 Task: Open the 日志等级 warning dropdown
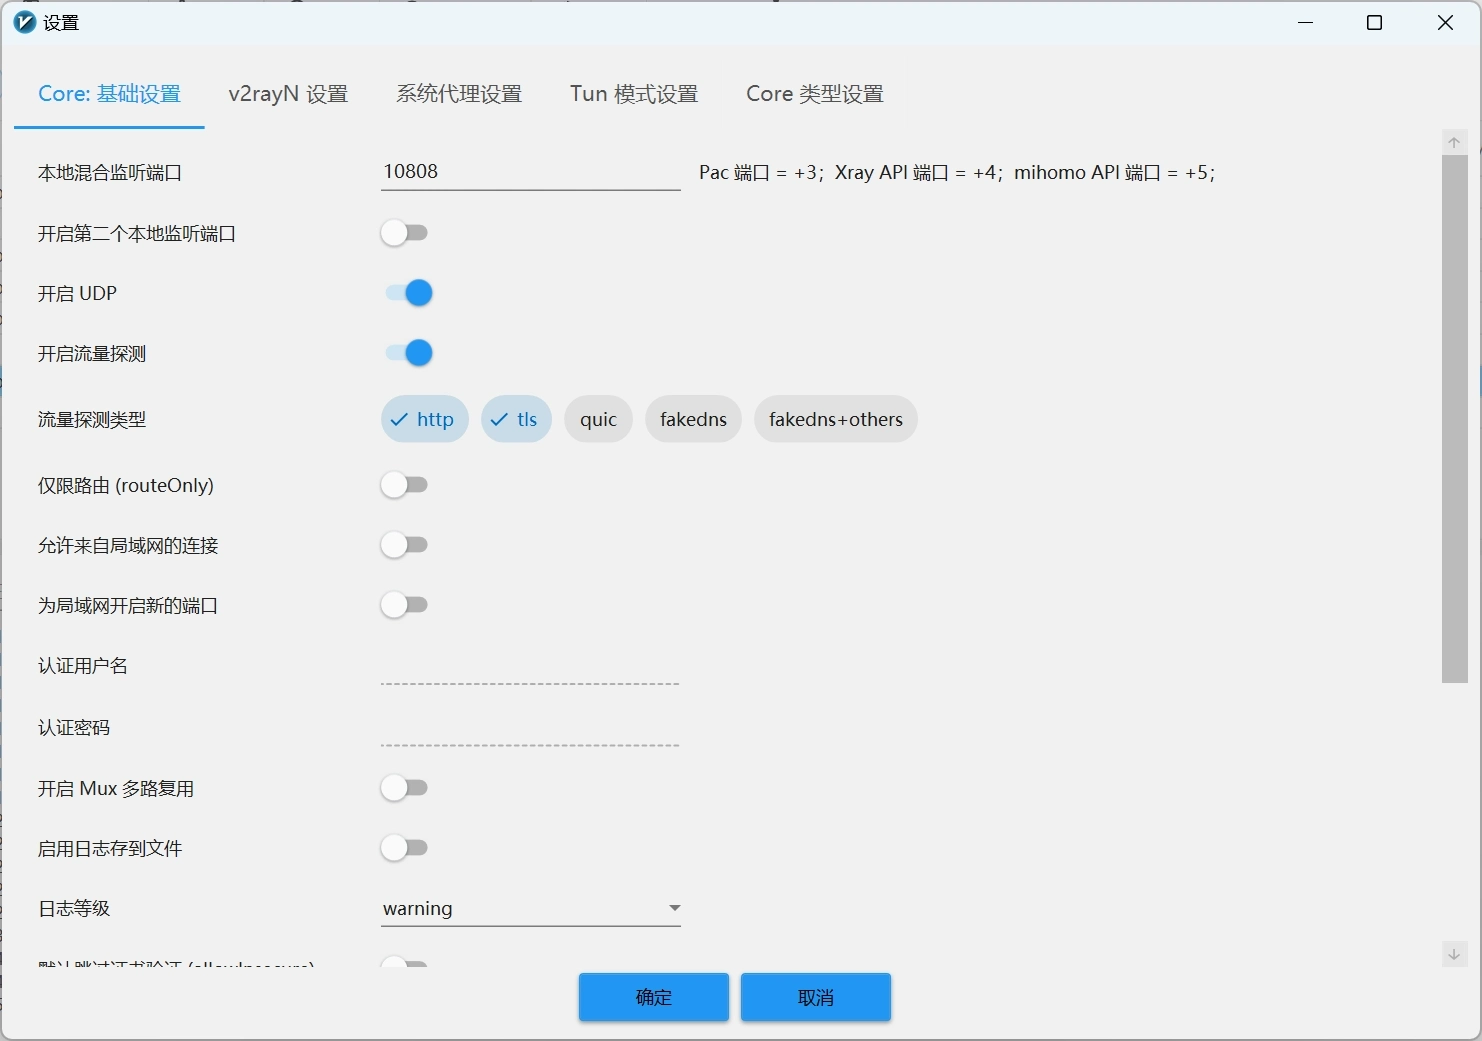tap(531, 908)
